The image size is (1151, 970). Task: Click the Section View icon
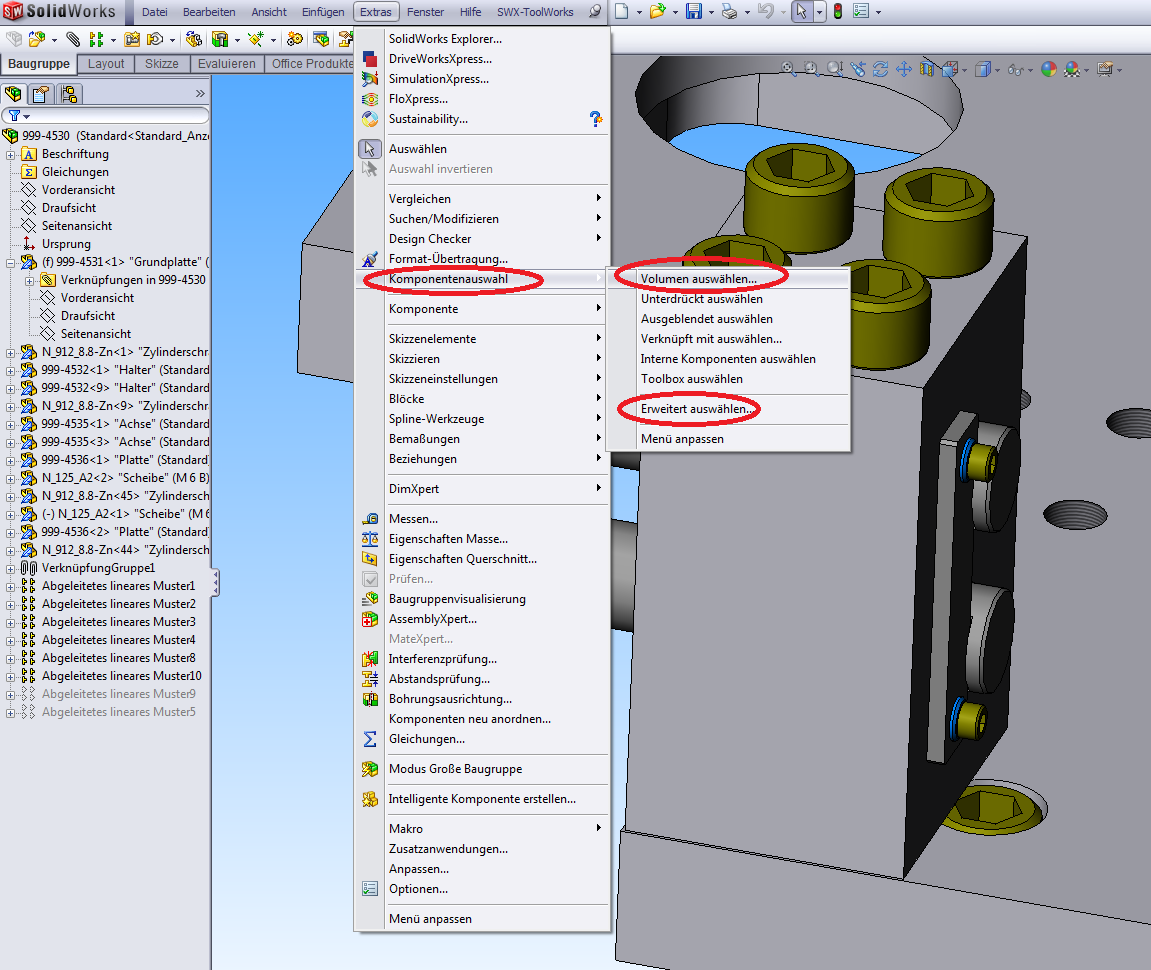point(927,69)
